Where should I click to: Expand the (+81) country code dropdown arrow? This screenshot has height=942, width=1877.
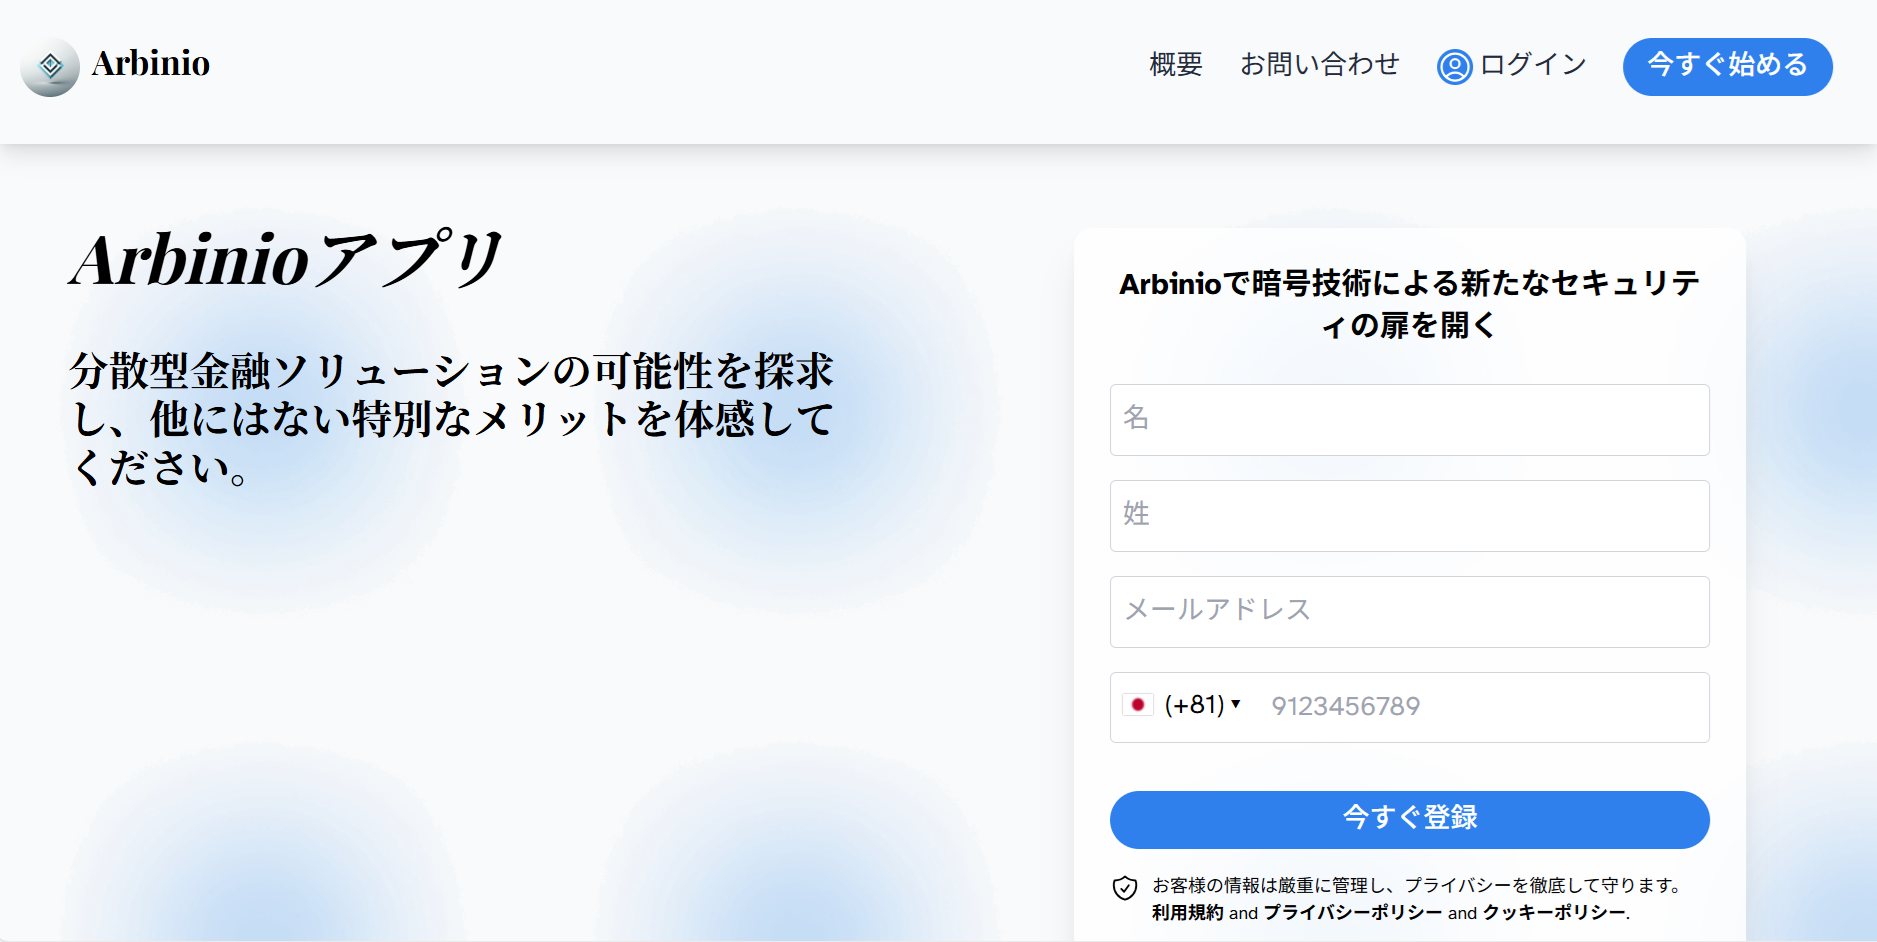click(x=1236, y=704)
